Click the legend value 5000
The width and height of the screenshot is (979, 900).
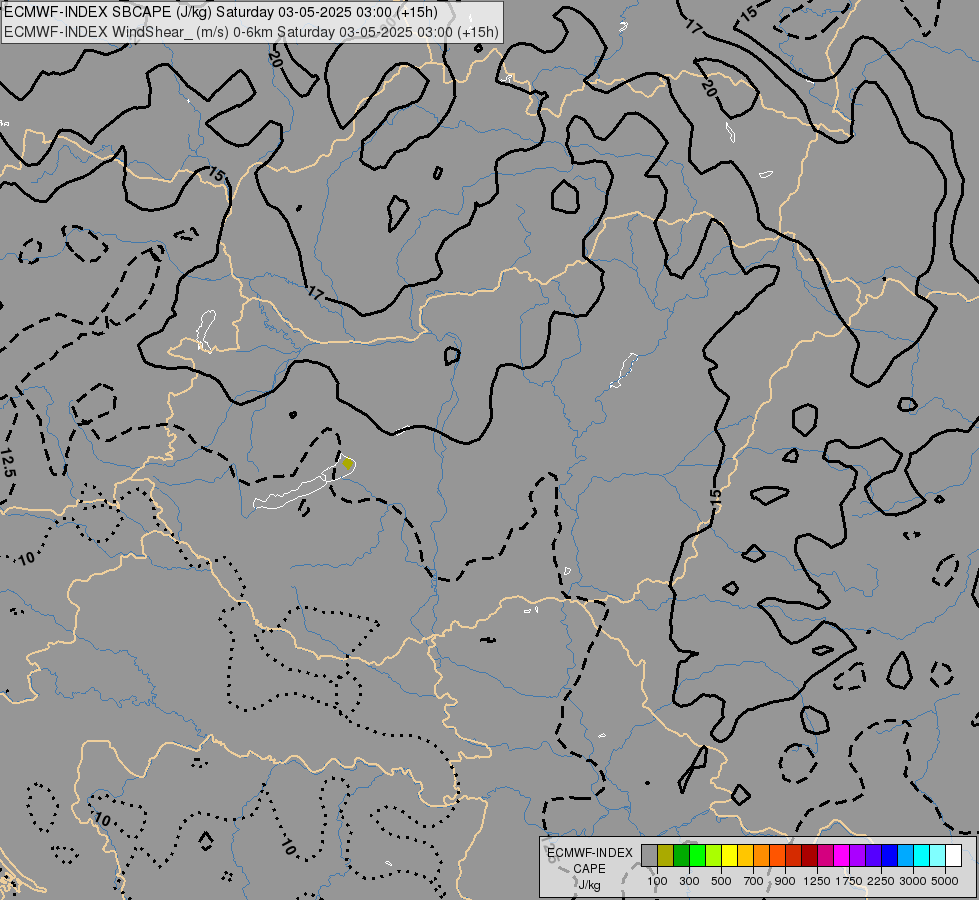pos(945,881)
